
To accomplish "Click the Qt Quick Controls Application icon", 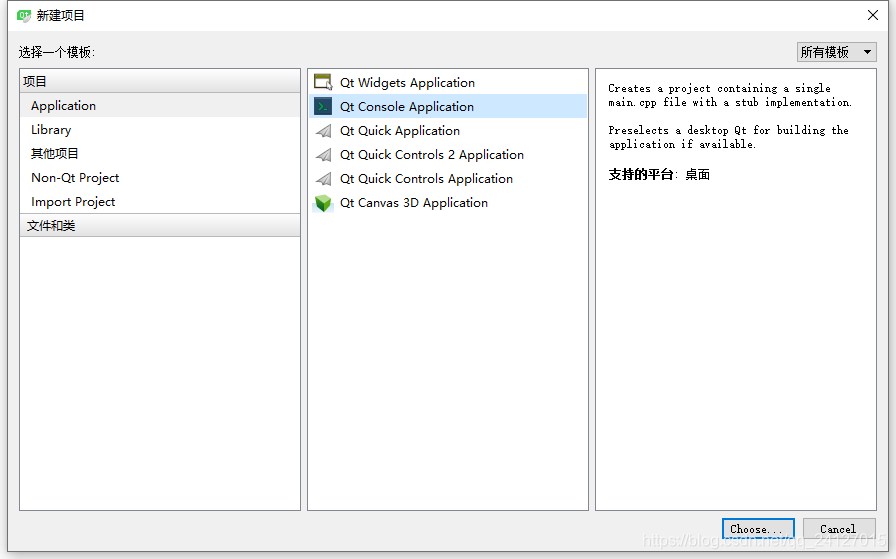I will (x=323, y=179).
